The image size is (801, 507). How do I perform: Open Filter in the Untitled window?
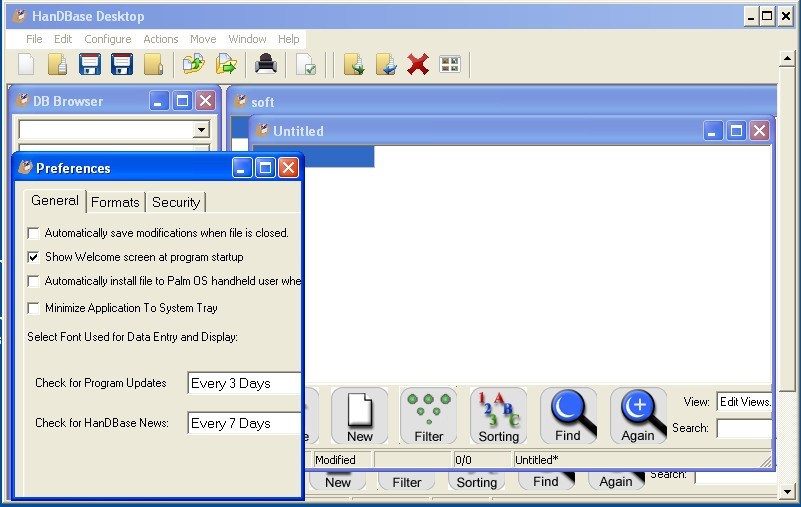429,416
